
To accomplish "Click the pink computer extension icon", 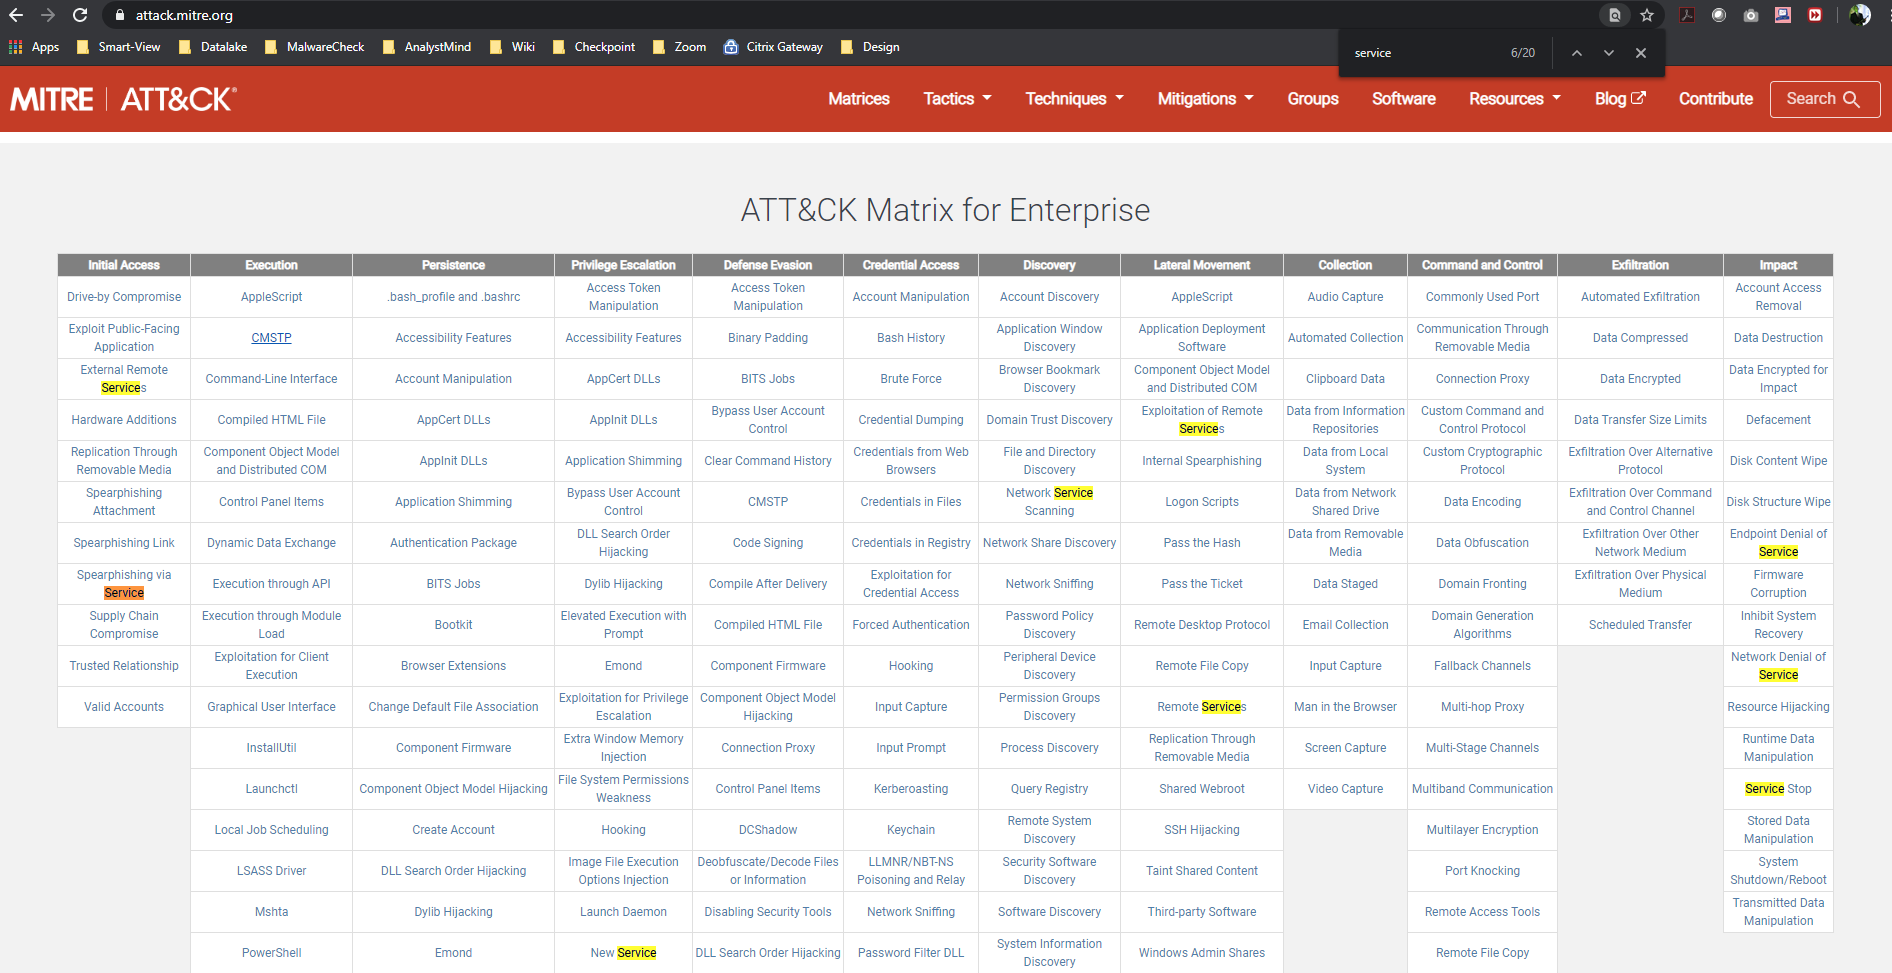I will coord(1783,15).
